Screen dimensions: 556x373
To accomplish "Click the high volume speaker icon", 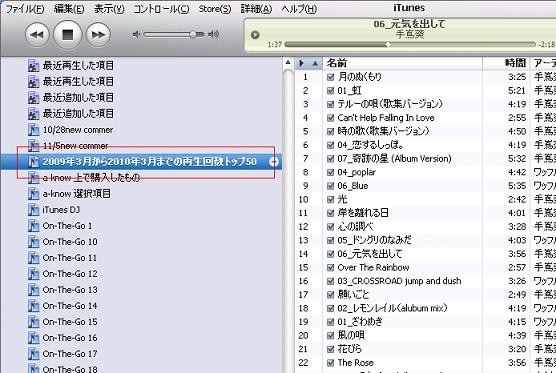I will point(213,34).
